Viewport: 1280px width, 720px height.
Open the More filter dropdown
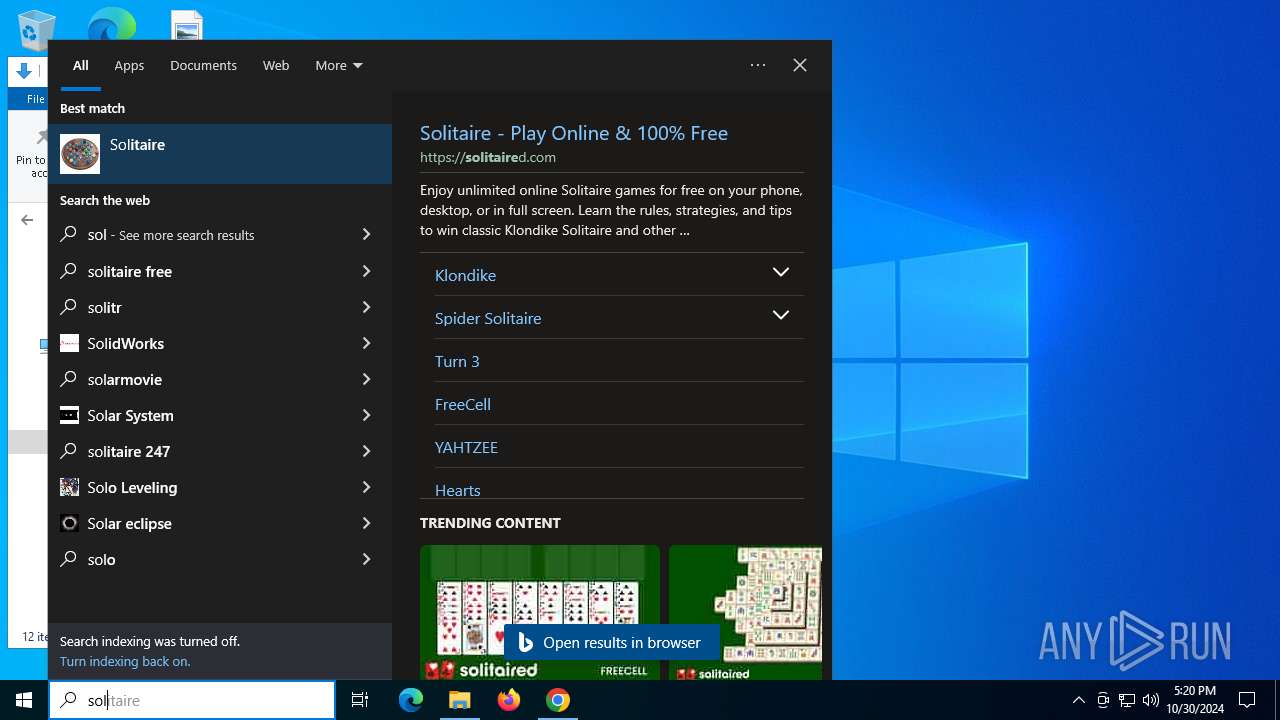(x=339, y=65)
